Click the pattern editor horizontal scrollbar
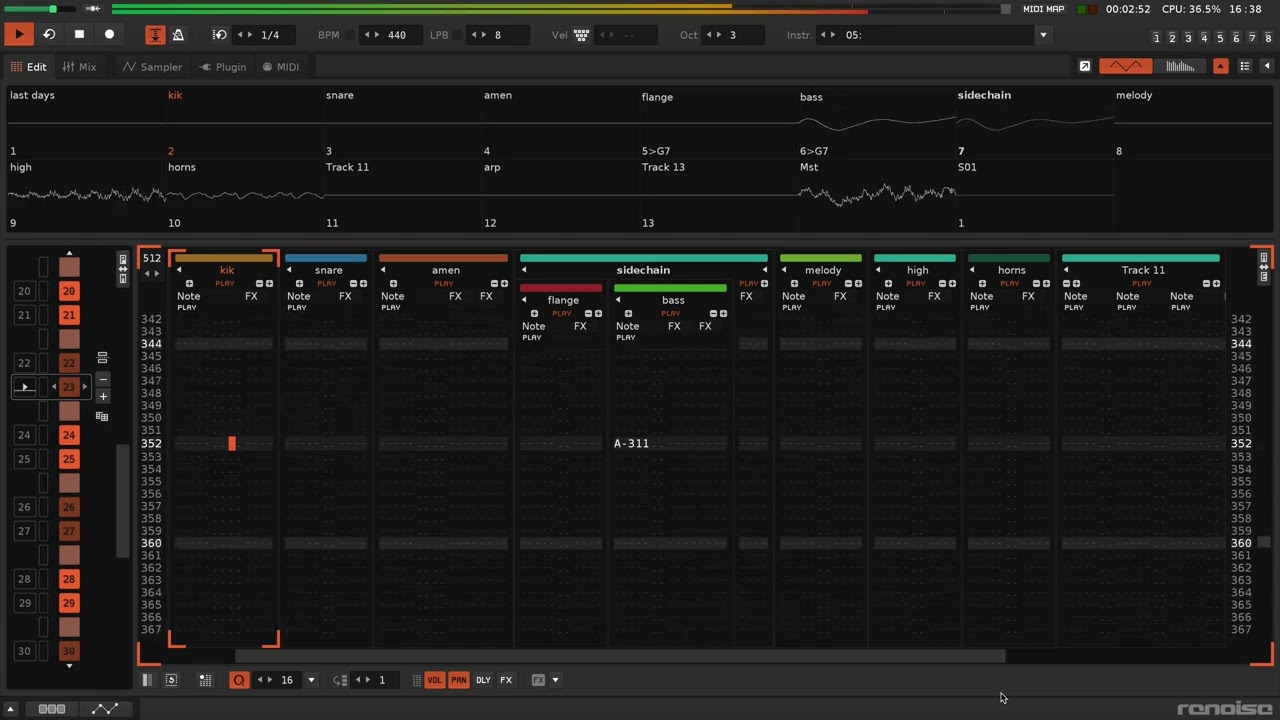Screen dimensions: 1280x720 [620, 656]
